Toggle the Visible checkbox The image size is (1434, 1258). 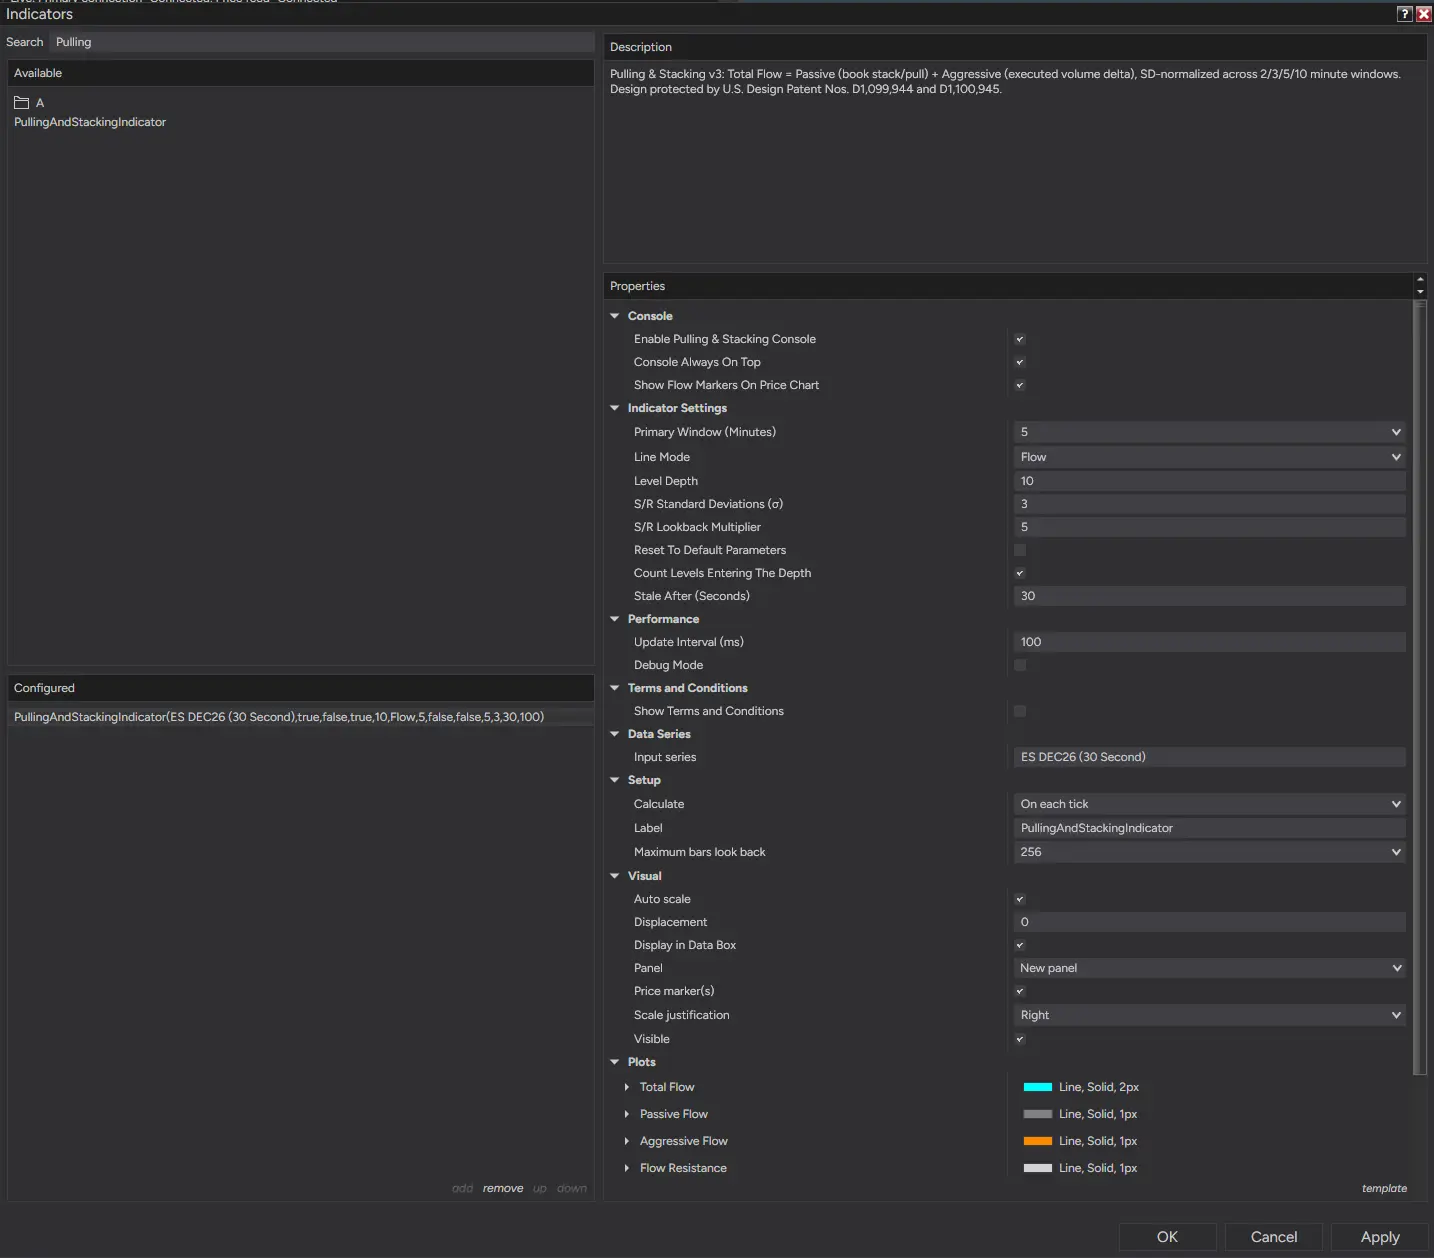1020,1039
